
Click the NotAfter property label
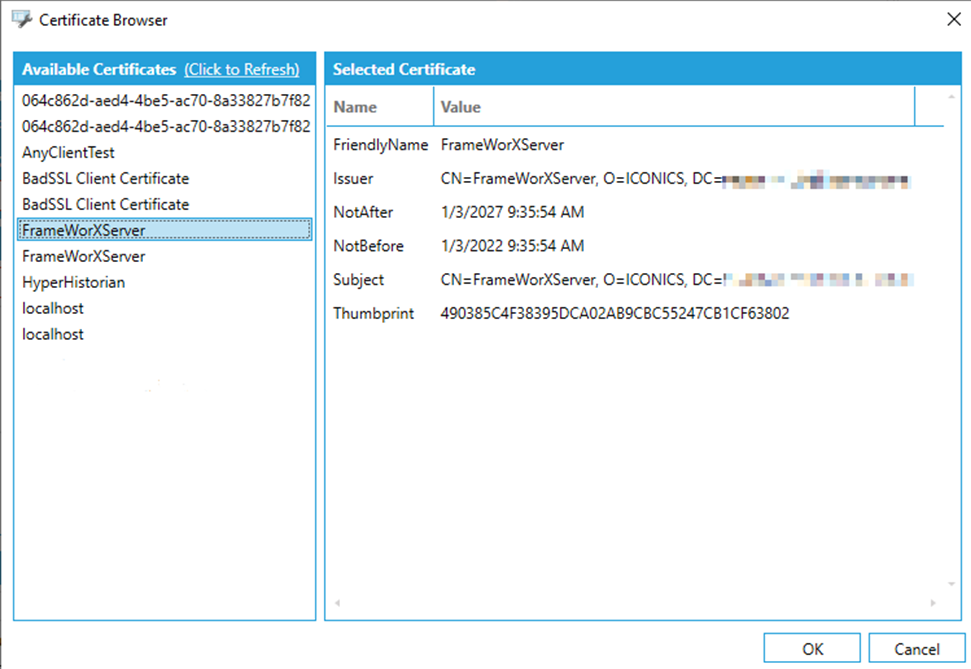point(363,212)
